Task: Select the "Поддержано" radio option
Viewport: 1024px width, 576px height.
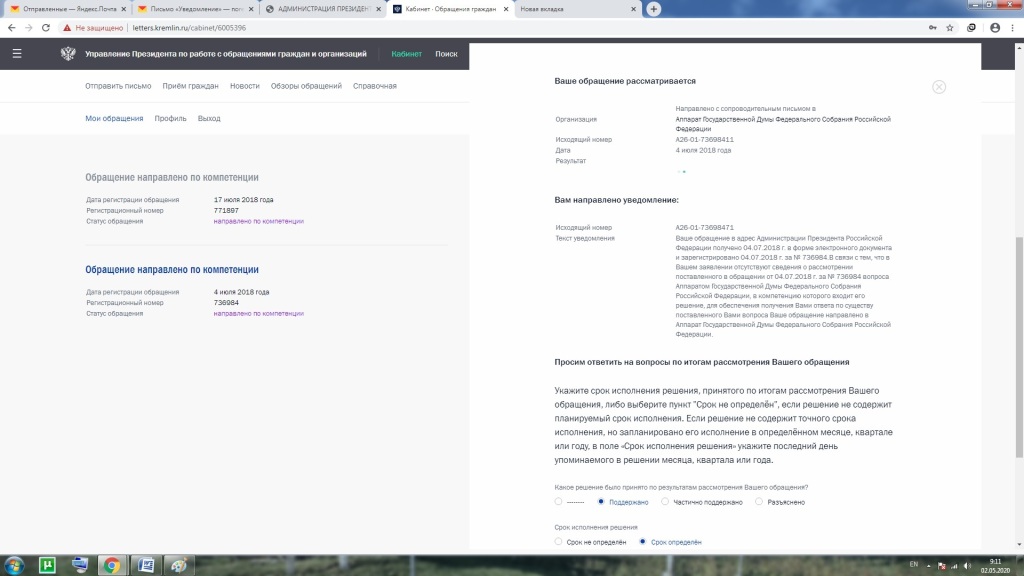Action: click(600, 502)
